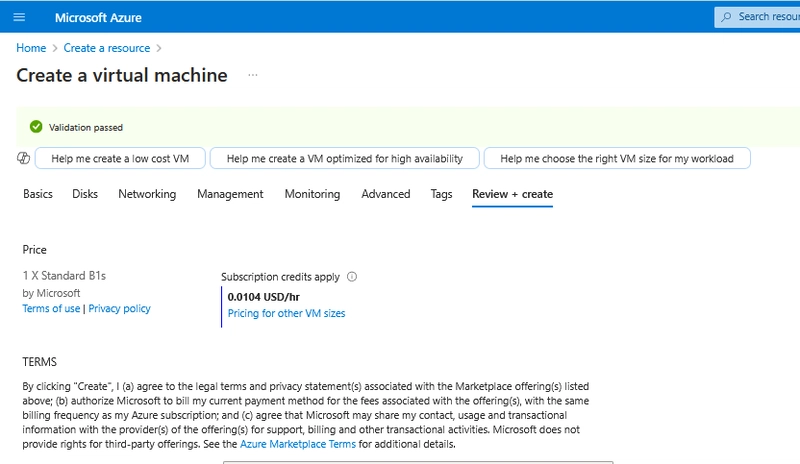This screenshot has height=464, width=800.
Task: Switch to the Tags tab
Action: click(x=441, y=194)
